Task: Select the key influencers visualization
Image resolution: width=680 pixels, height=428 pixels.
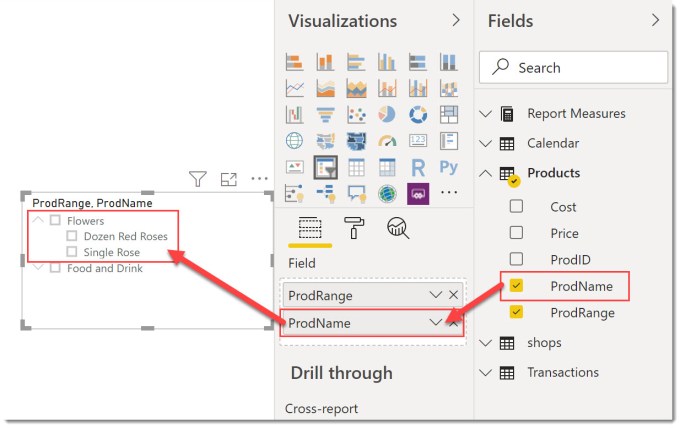Action: coord(294,193)
